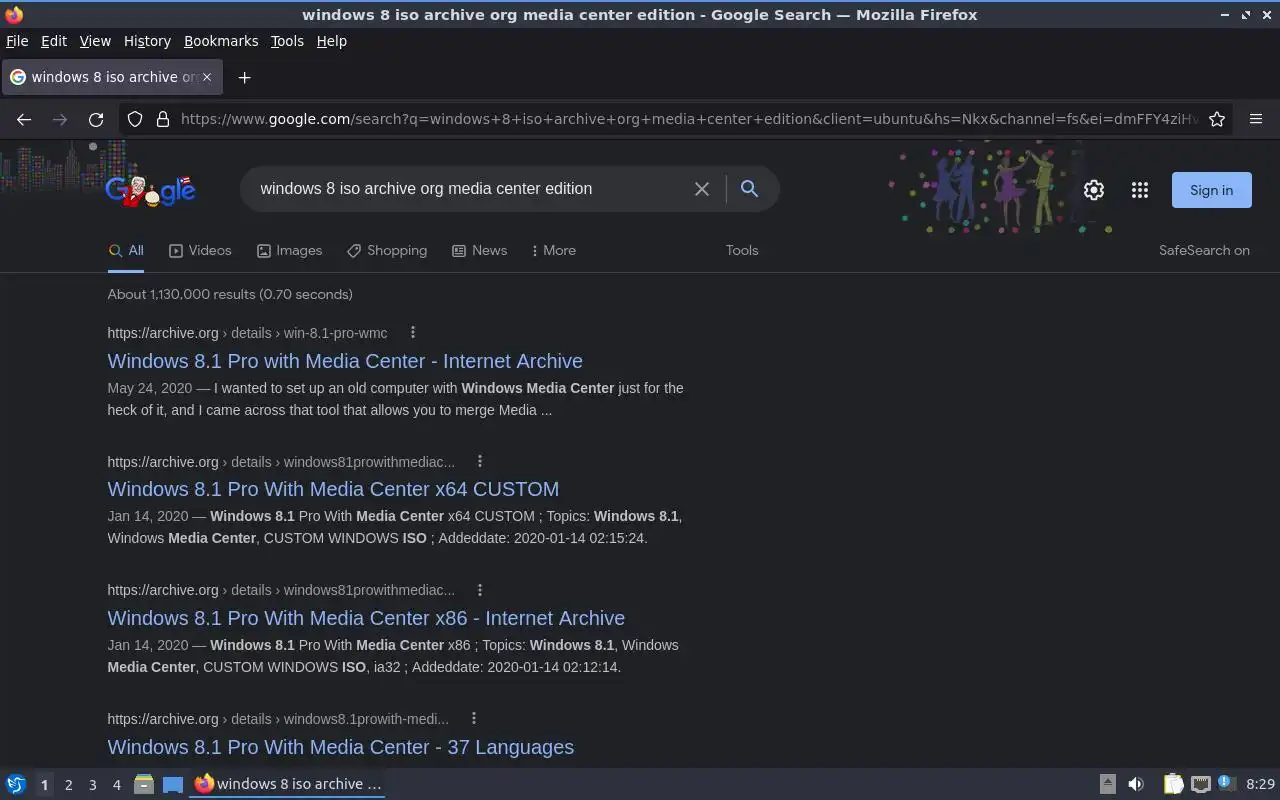This screenshot has height=800, width=1280.
Task: Switch to the Videos results tab
Action: 200,251
